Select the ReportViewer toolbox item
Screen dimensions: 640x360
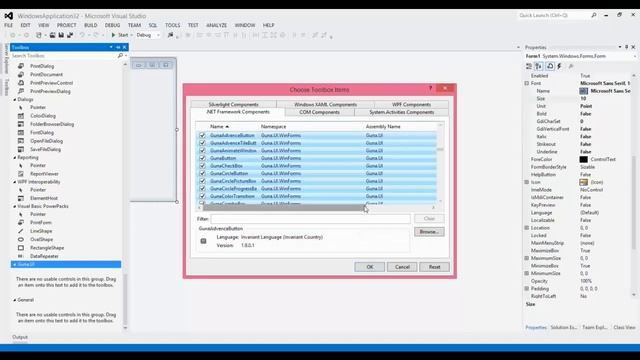tap(44, 174)
